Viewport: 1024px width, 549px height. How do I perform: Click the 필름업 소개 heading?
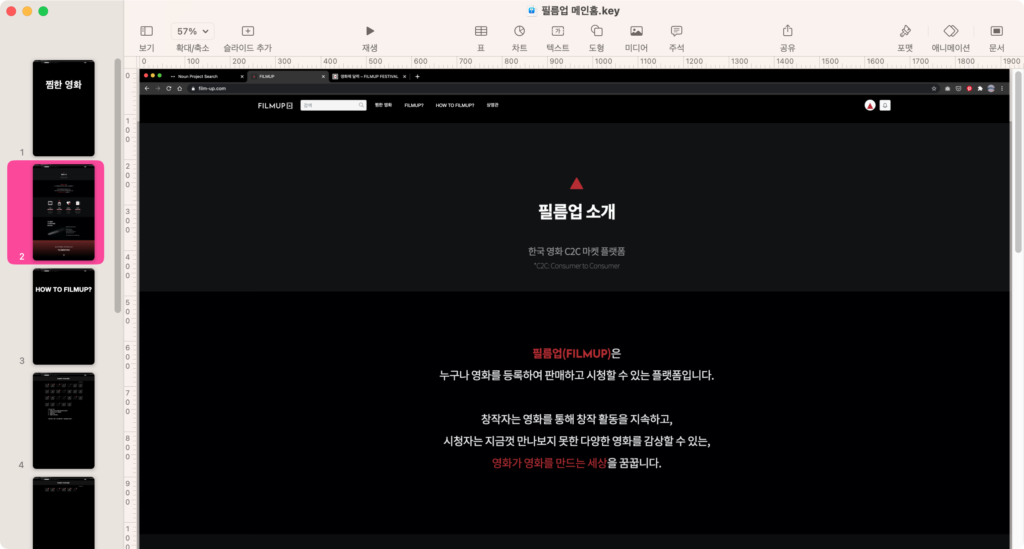point(577,212)
